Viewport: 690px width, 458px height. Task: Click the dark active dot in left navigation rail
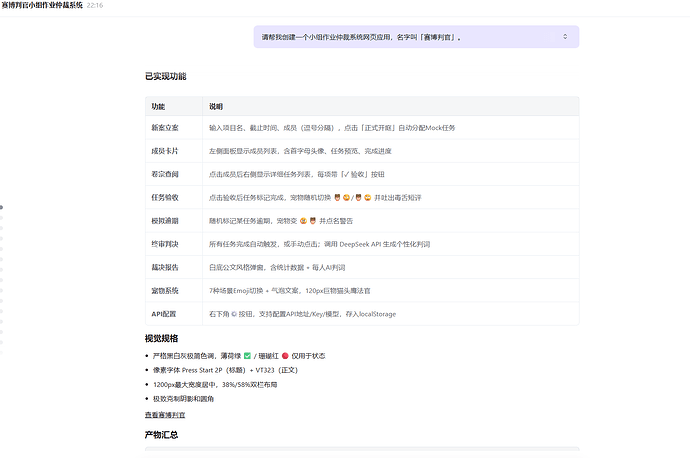(x=2, y=207)
